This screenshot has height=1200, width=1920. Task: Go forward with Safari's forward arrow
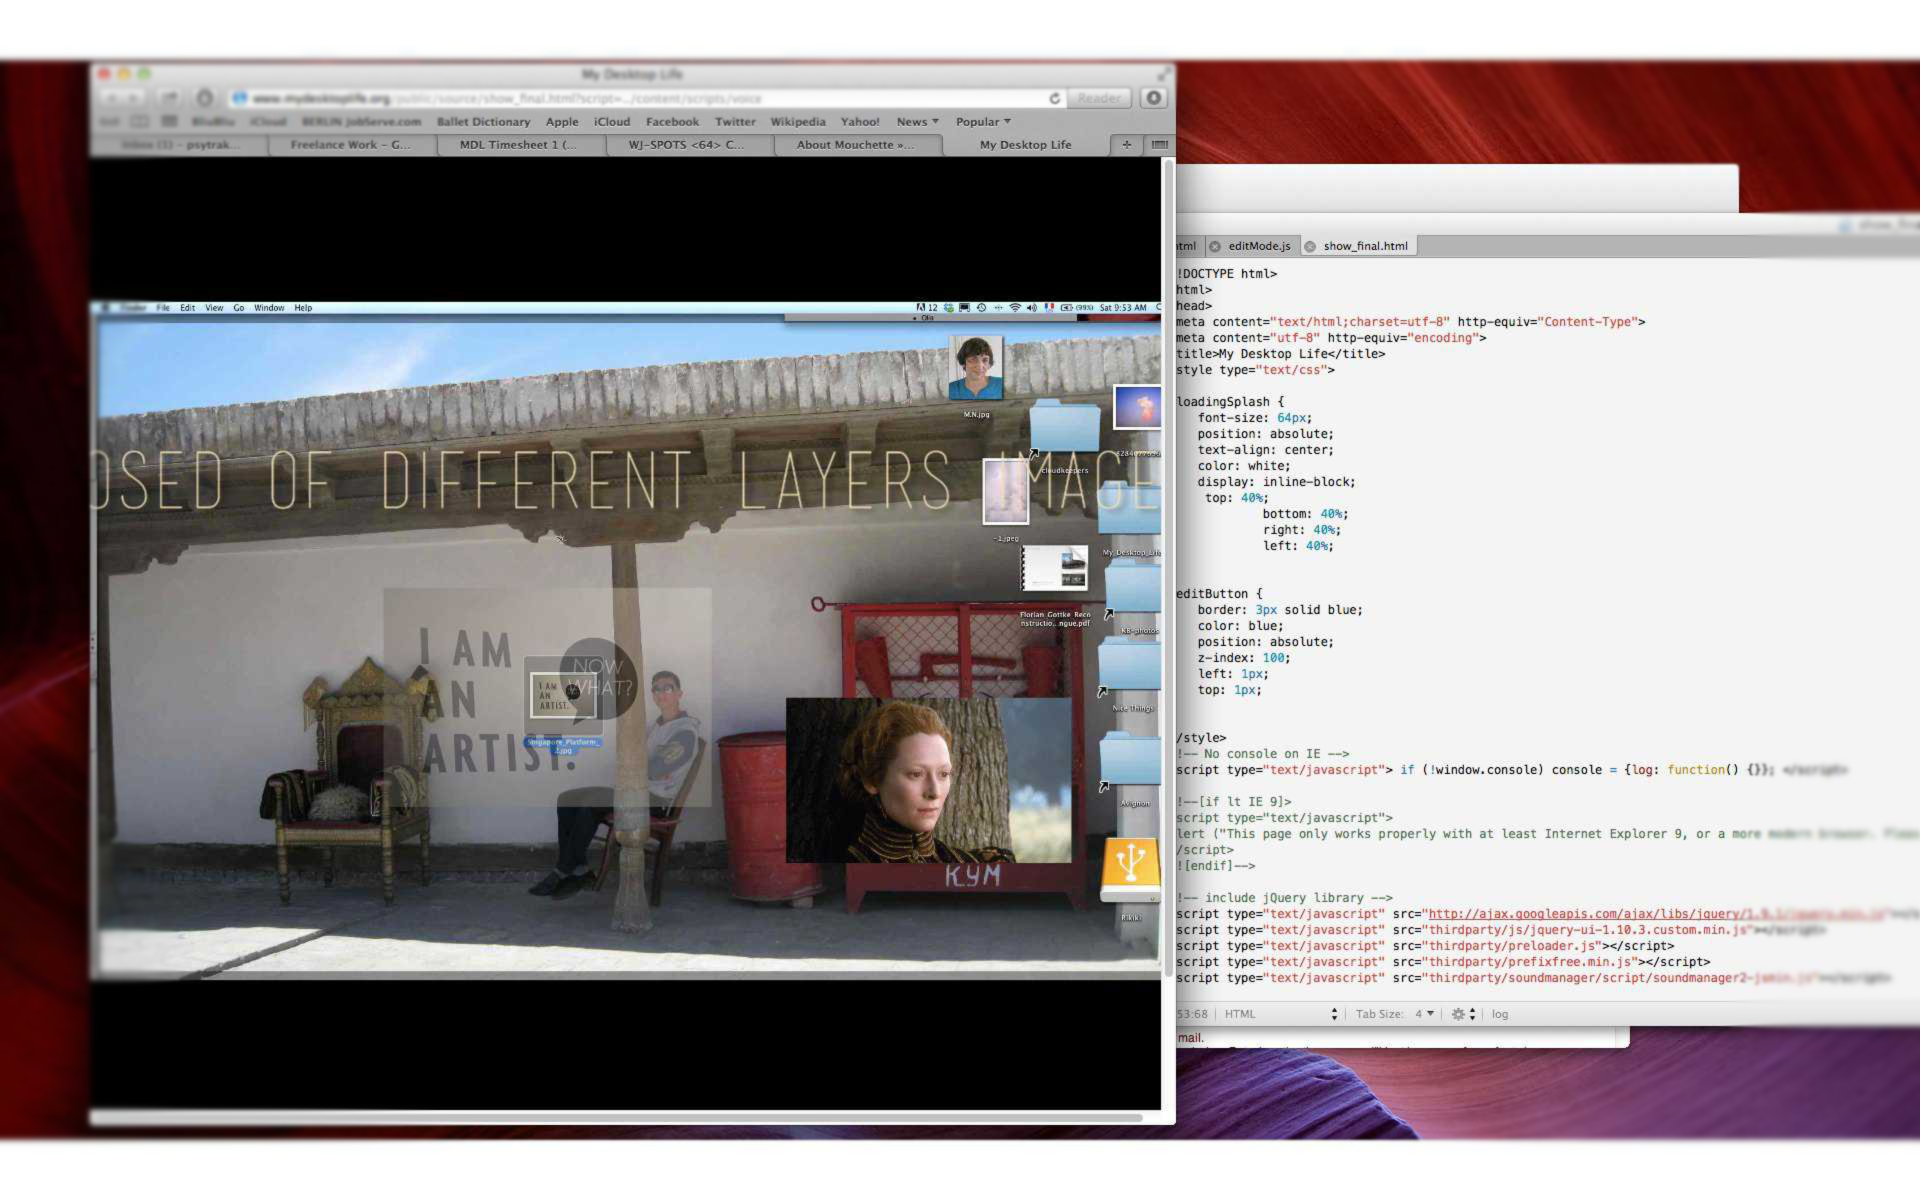134,98
